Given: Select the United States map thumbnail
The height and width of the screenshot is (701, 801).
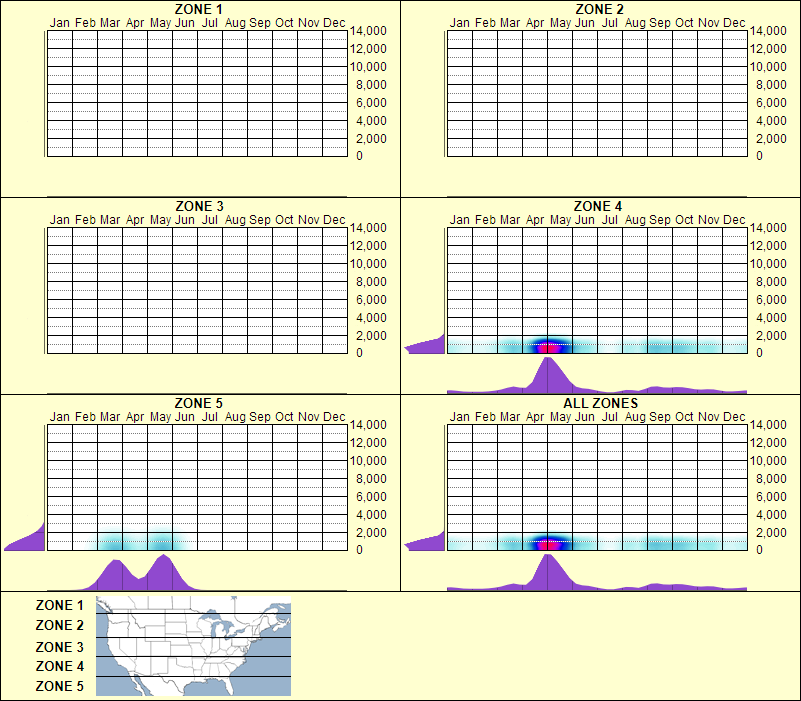Looking at the screenshot, I should 192,645.
